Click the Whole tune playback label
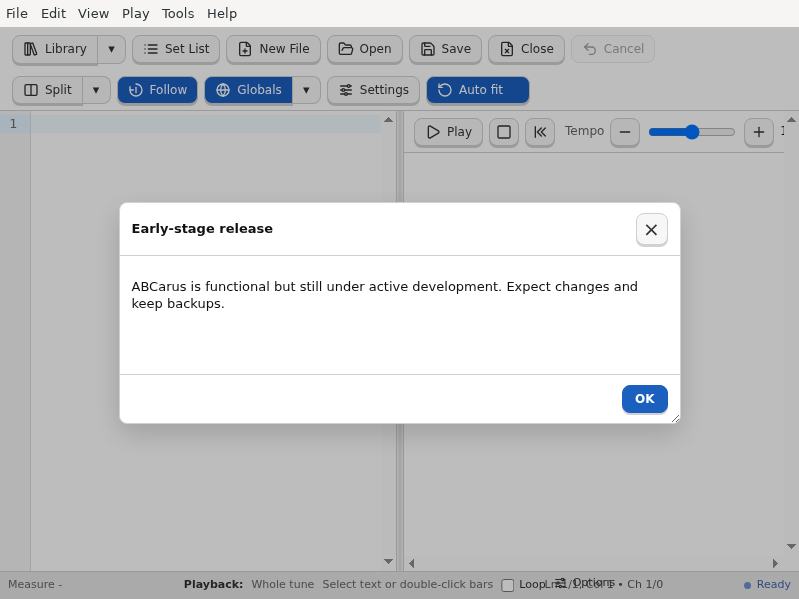Image resolution: width=799 pixels, height=599 pixels. point(283,584)
